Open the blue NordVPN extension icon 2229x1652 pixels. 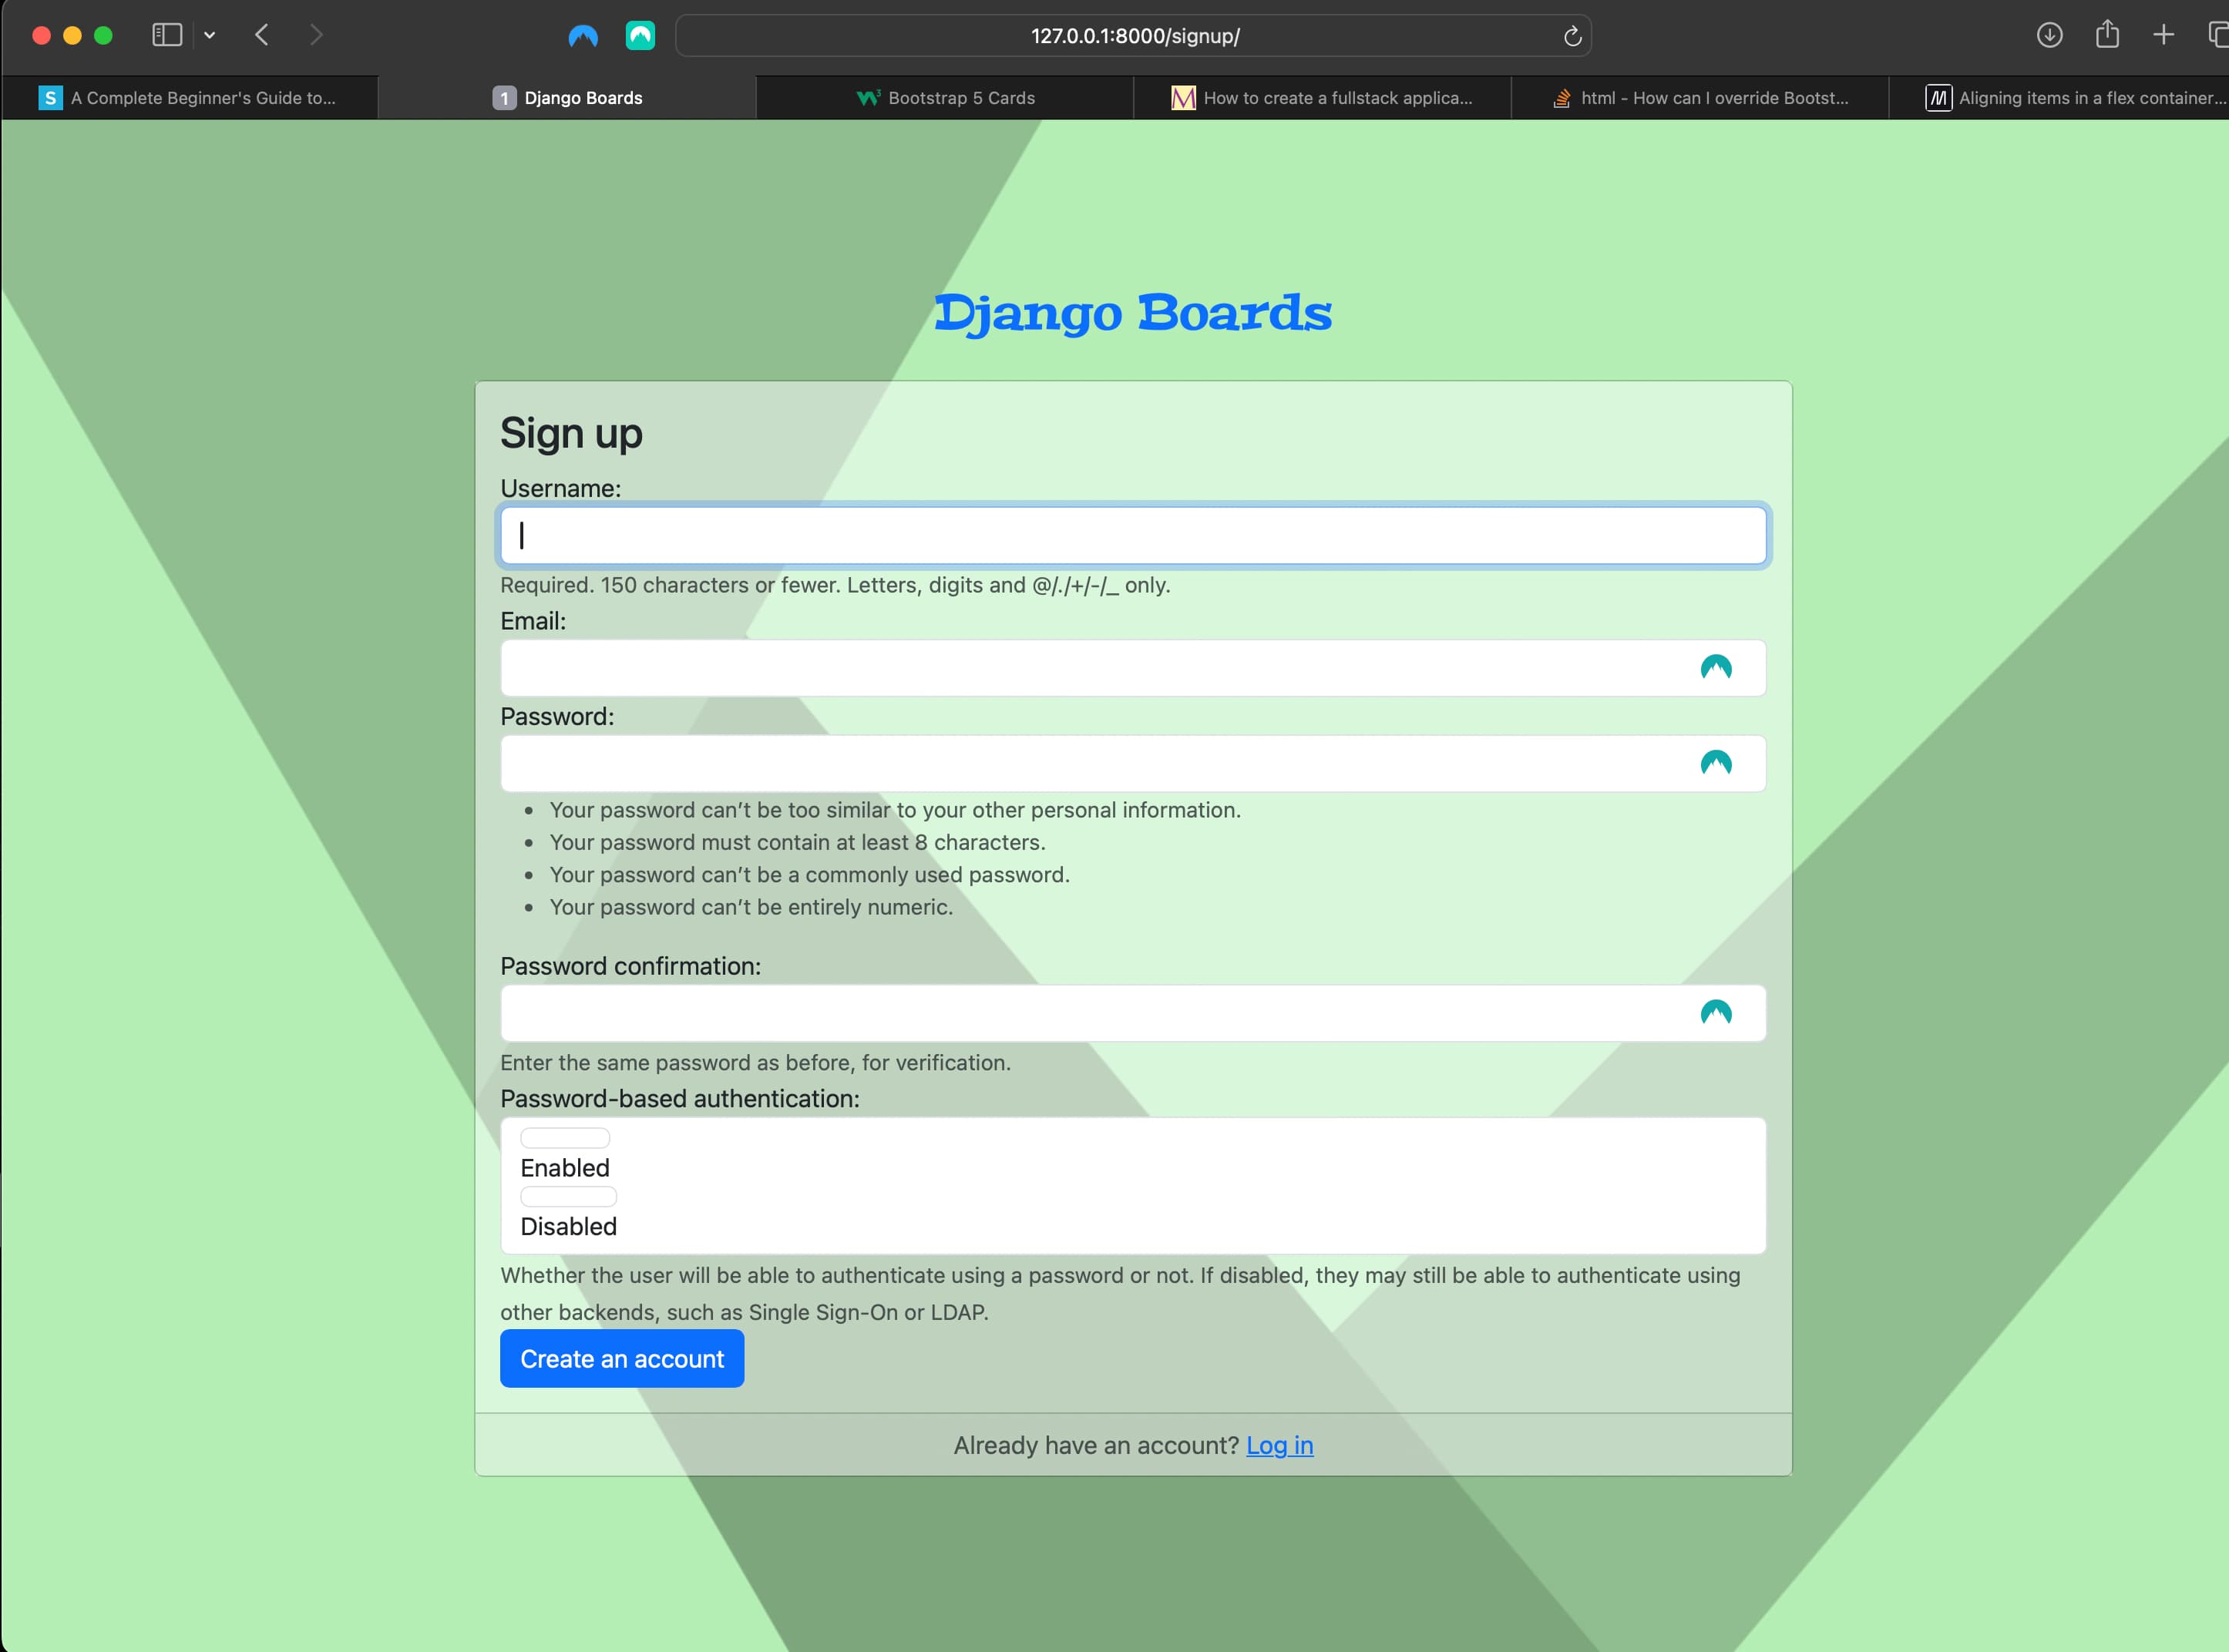coord(583,36)
